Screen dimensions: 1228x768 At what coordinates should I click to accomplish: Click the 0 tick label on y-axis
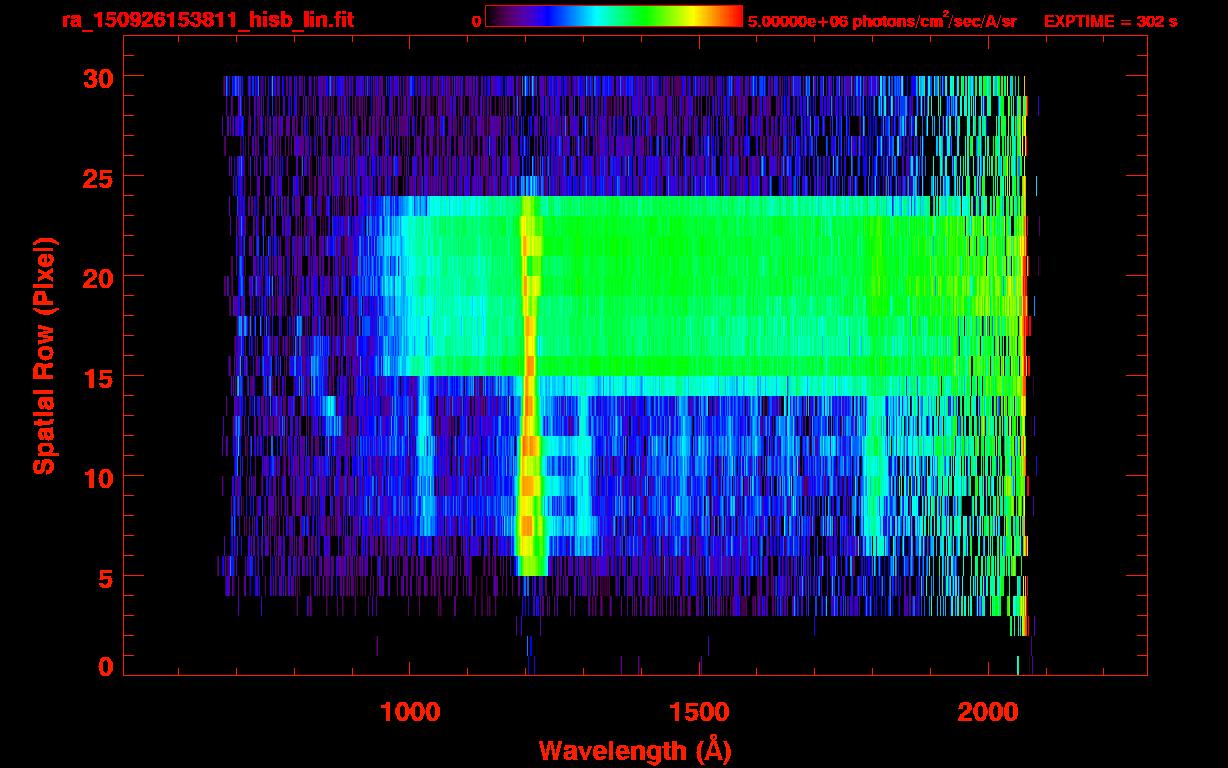[x=103, y=666]
